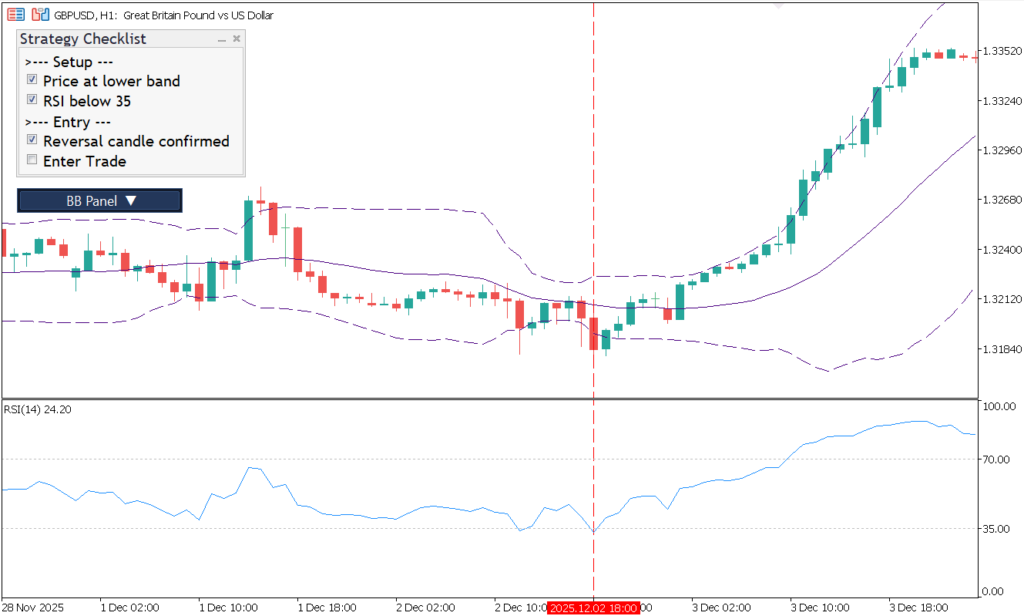
Task: Click the chart windows icon beside GBPUSD title
Action: pos(39,14)
